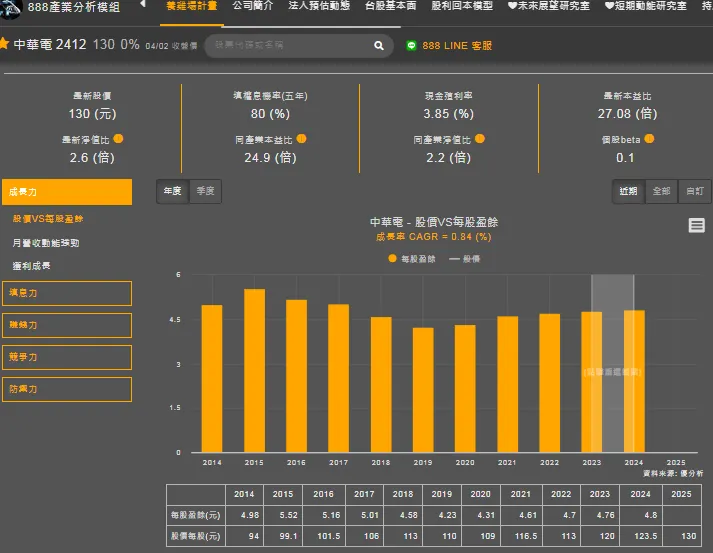This screenshot has height=553, width=713.
Task: Select the 全部 time range
Action: 662,191
